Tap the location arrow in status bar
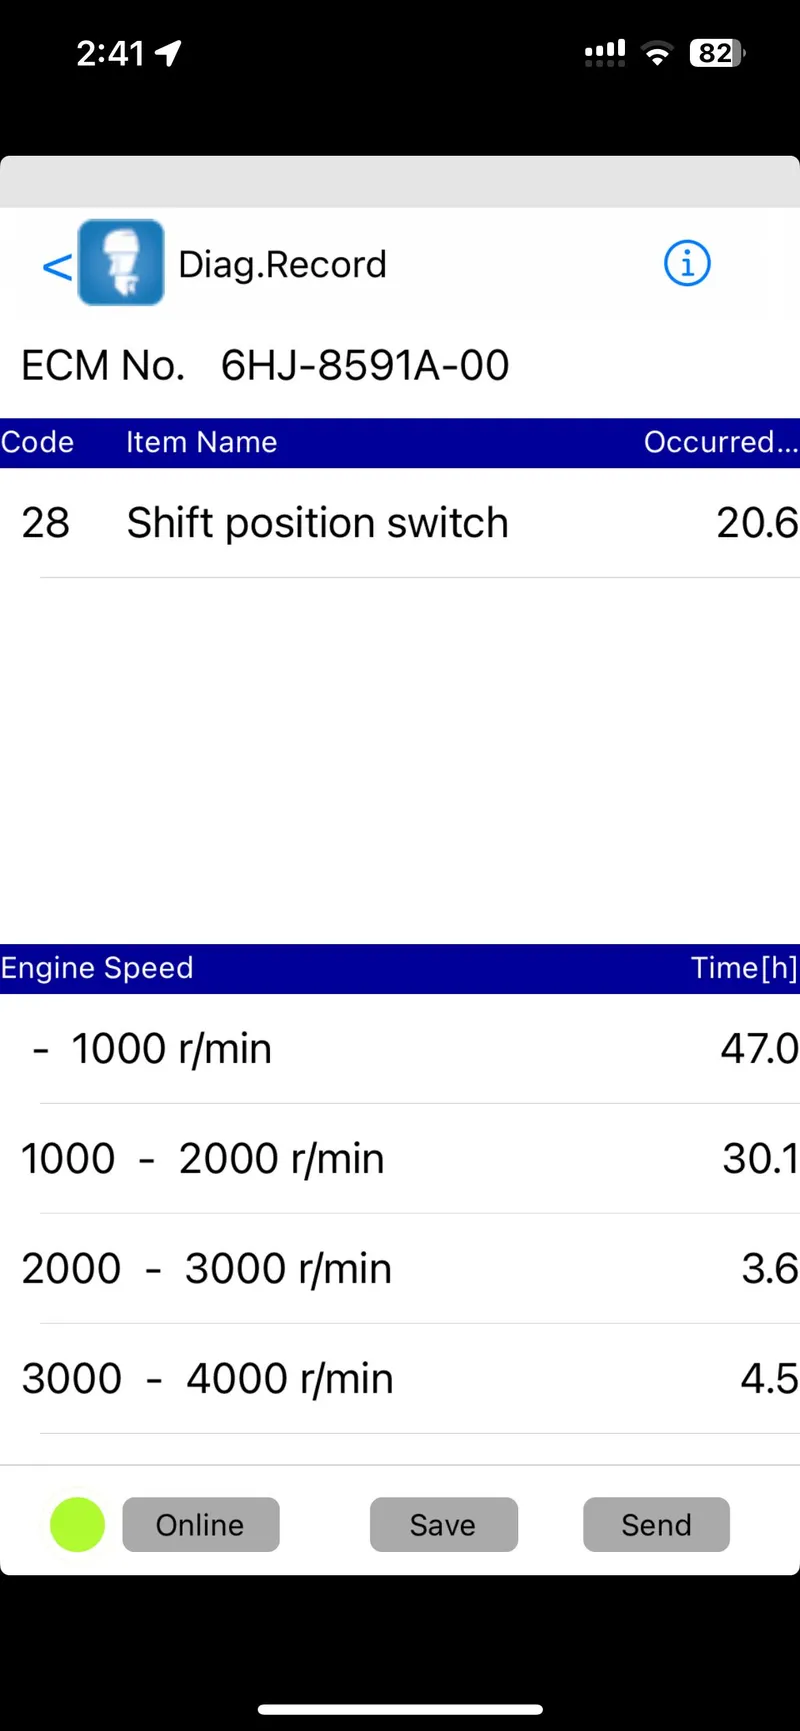This screenshot has height=1731, width=800. (x=168, y=53)
